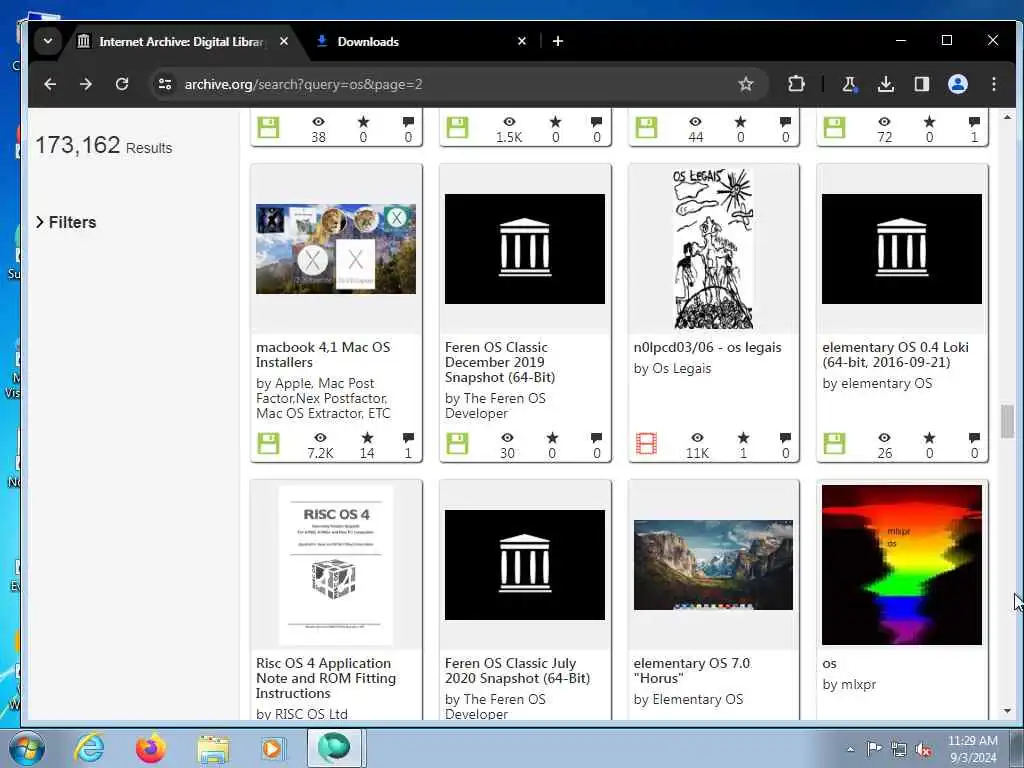Open the tab search dropdown arrow

click(48, 41)
